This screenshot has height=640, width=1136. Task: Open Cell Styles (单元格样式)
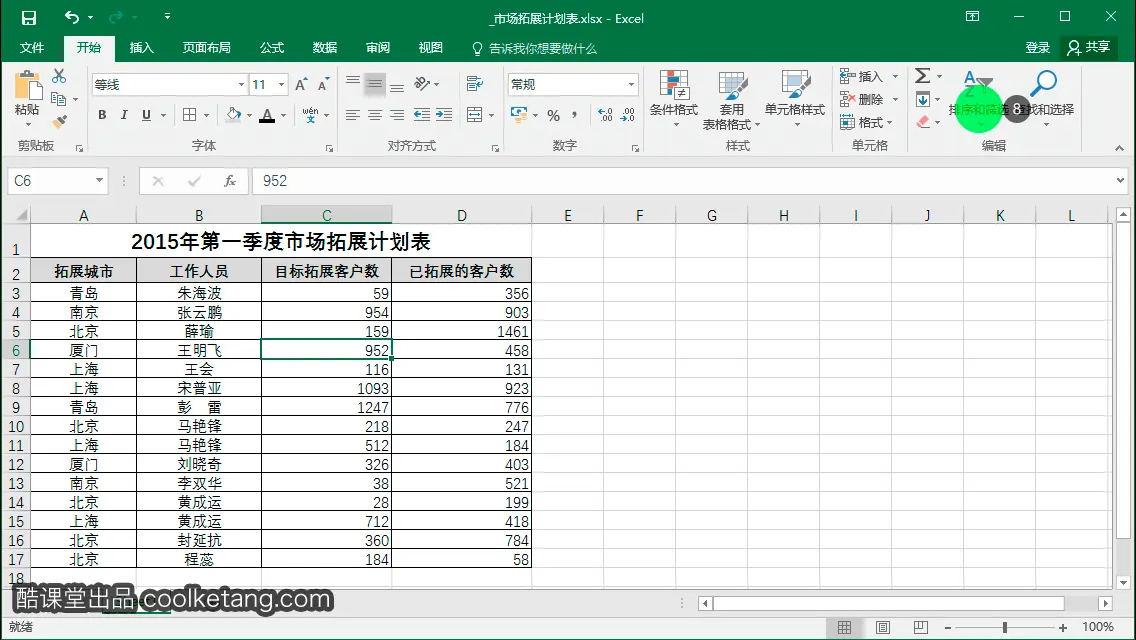(x=795, y=99)
